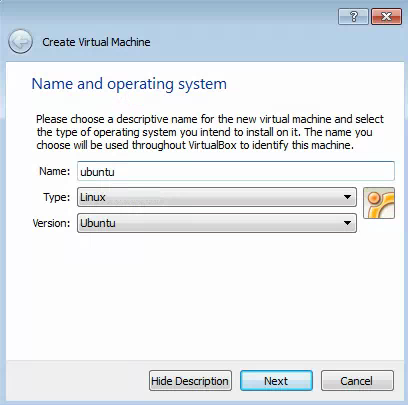Click the 'Name and operating system' heading
The image size is (408, 405).
[129, 84]
